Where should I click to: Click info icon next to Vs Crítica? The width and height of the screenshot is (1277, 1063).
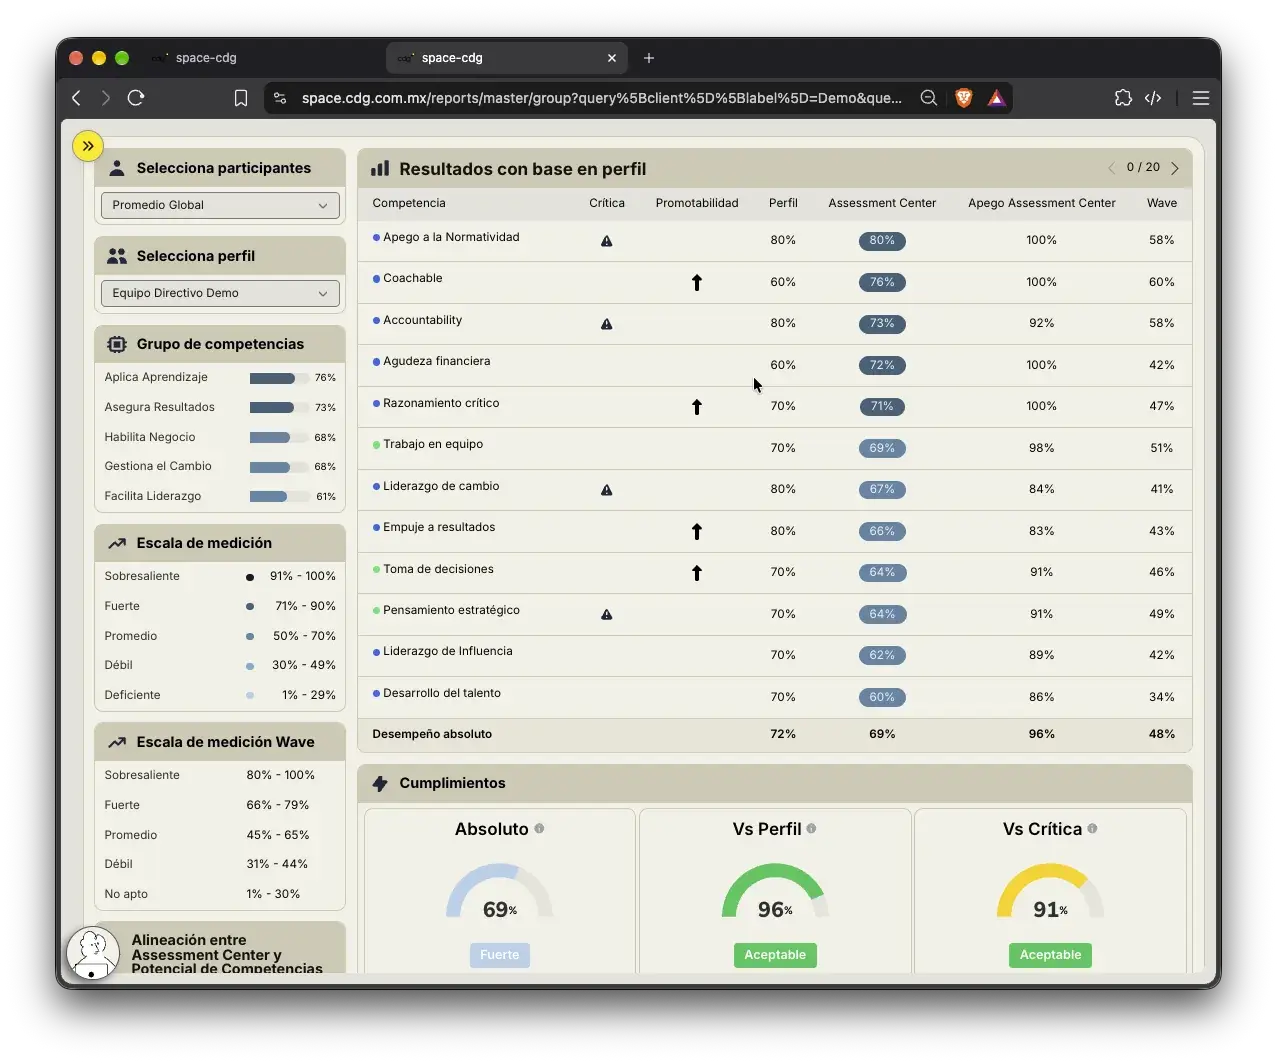click(1092, 828)
